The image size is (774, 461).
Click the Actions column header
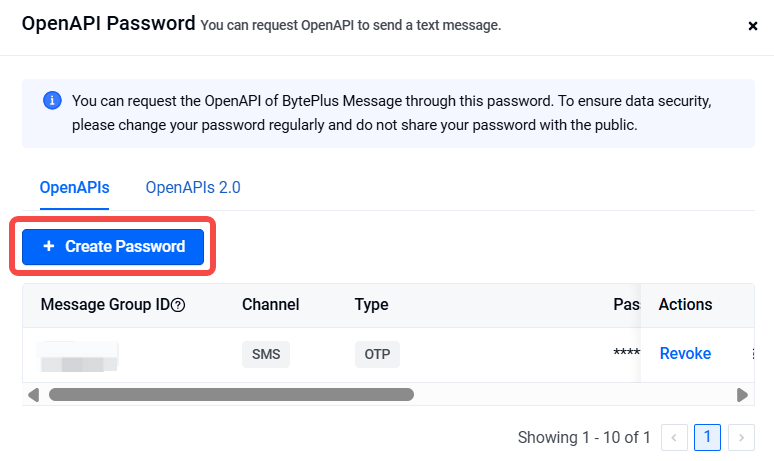coord(685,305)
